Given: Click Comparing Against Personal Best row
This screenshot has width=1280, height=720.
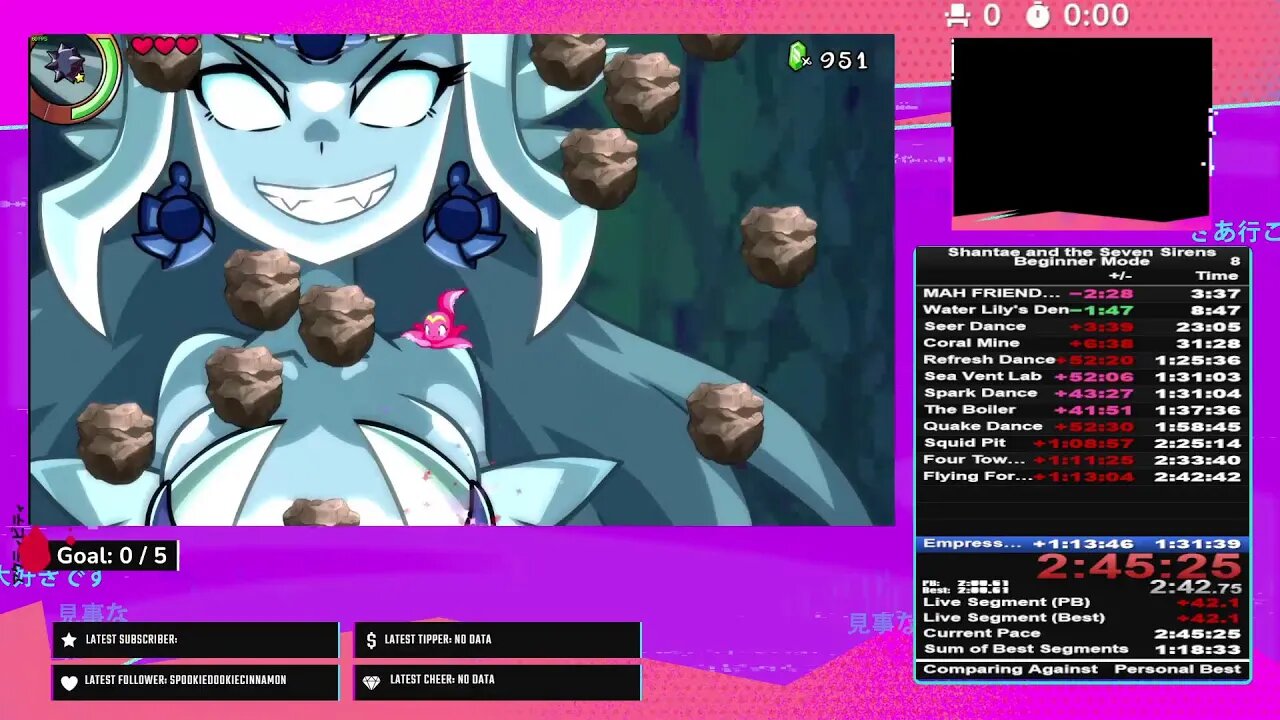Looking at the screenshot, I should point(1082,670).
